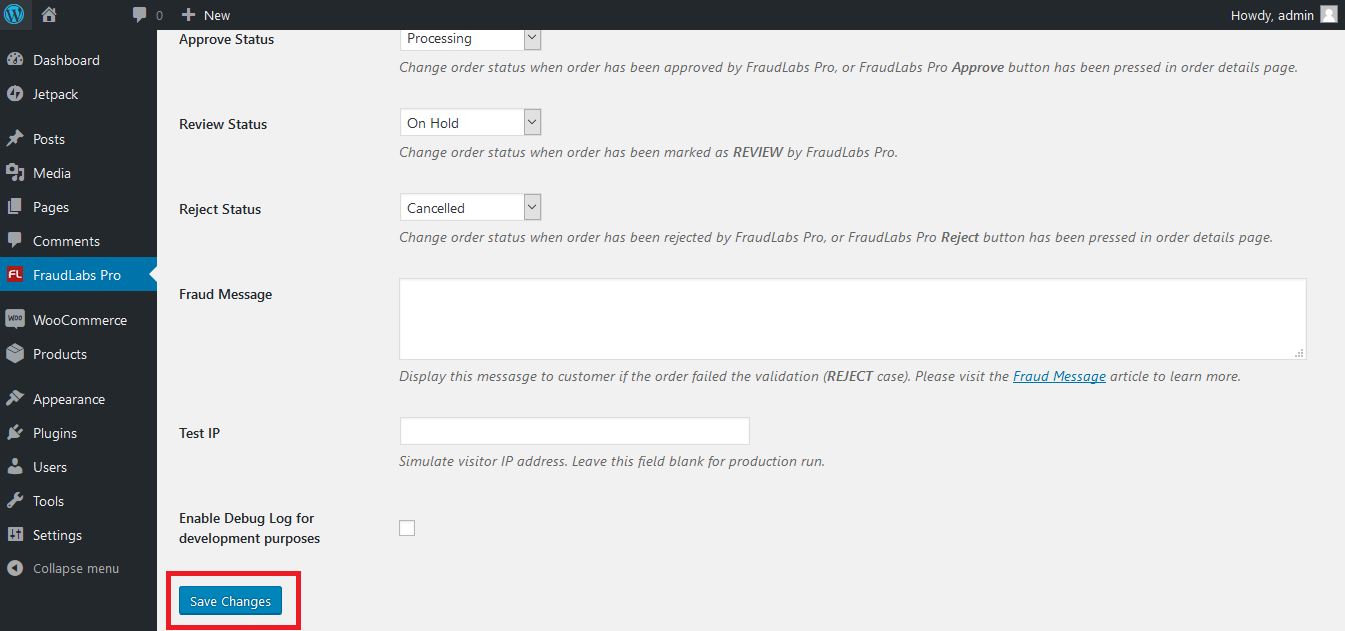Open the Comments sidebar label

pos(66,241)
